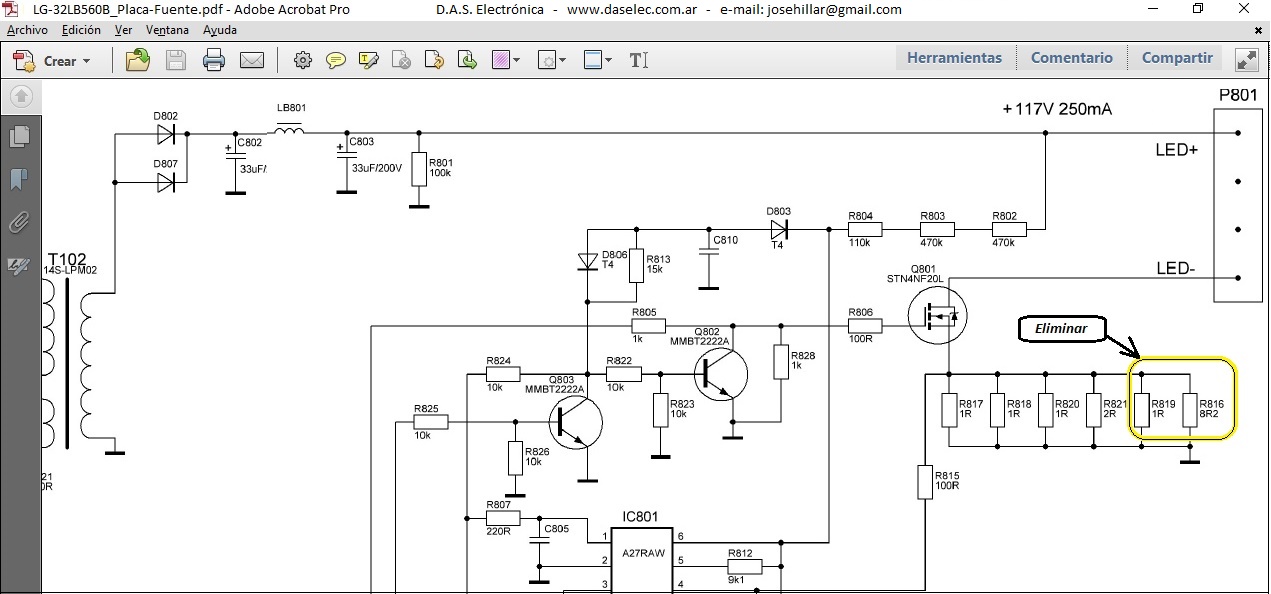
Task: Open the gear-in-page icon dropdown arrow
Action: [x=563, y=61]
